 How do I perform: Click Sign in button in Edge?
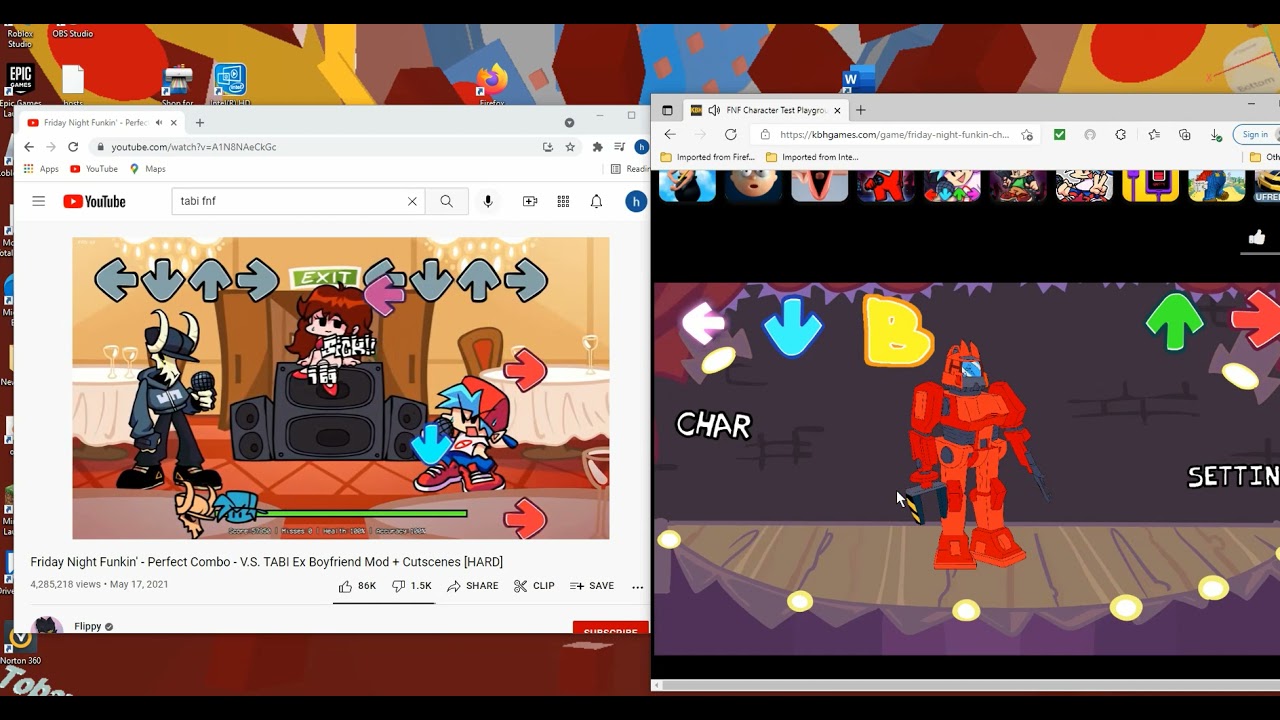coord(1254,135)
